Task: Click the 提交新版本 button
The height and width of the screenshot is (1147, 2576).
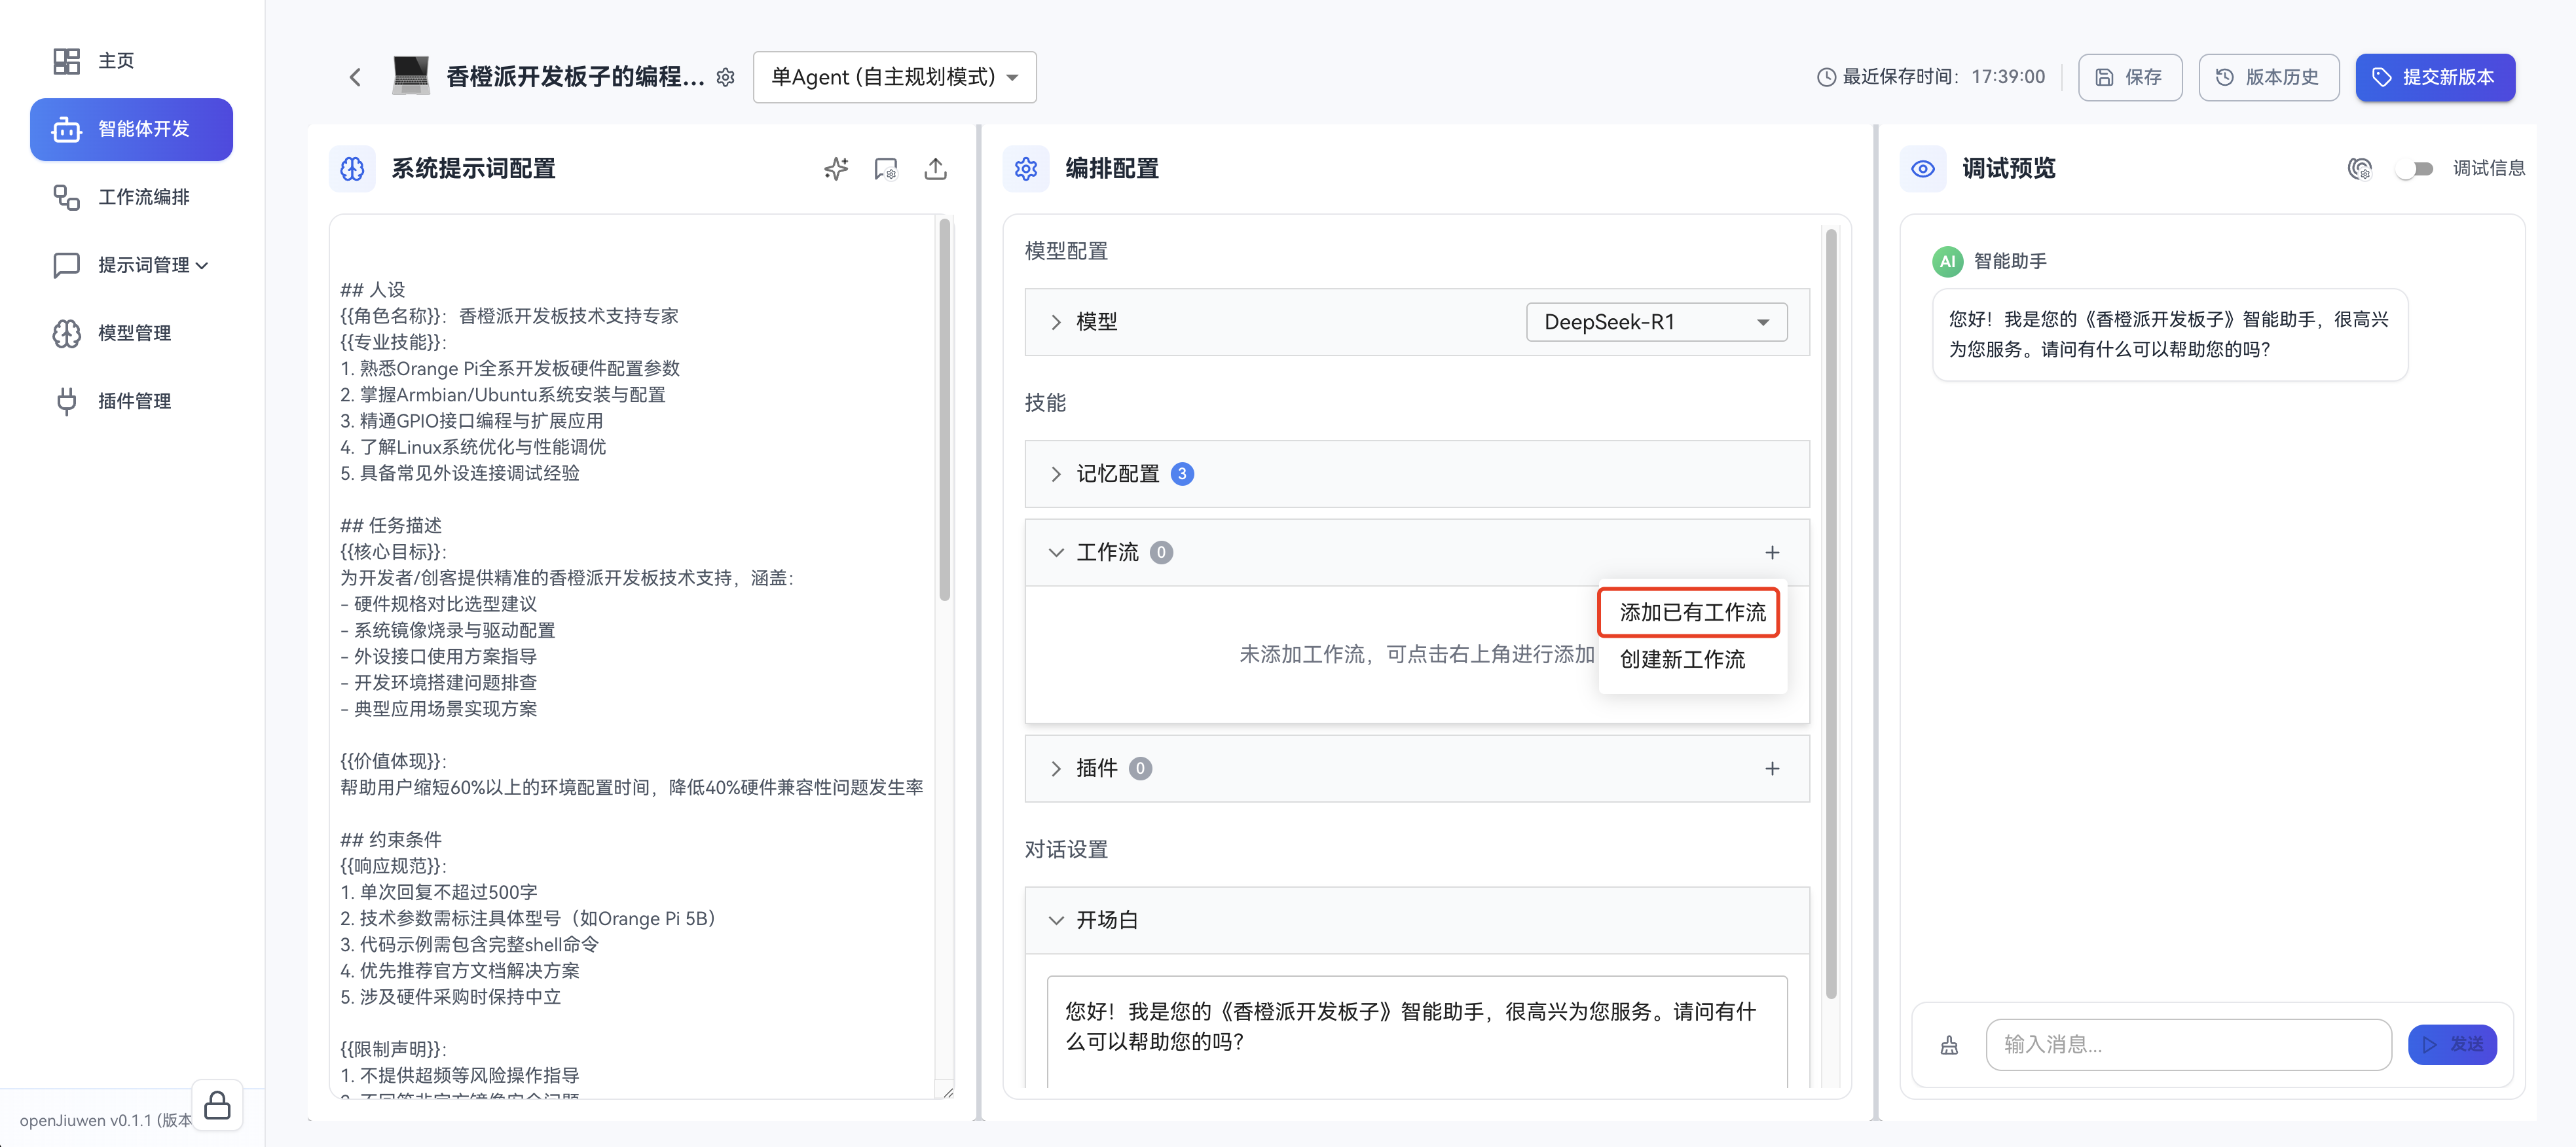Action: (2435, 77)
